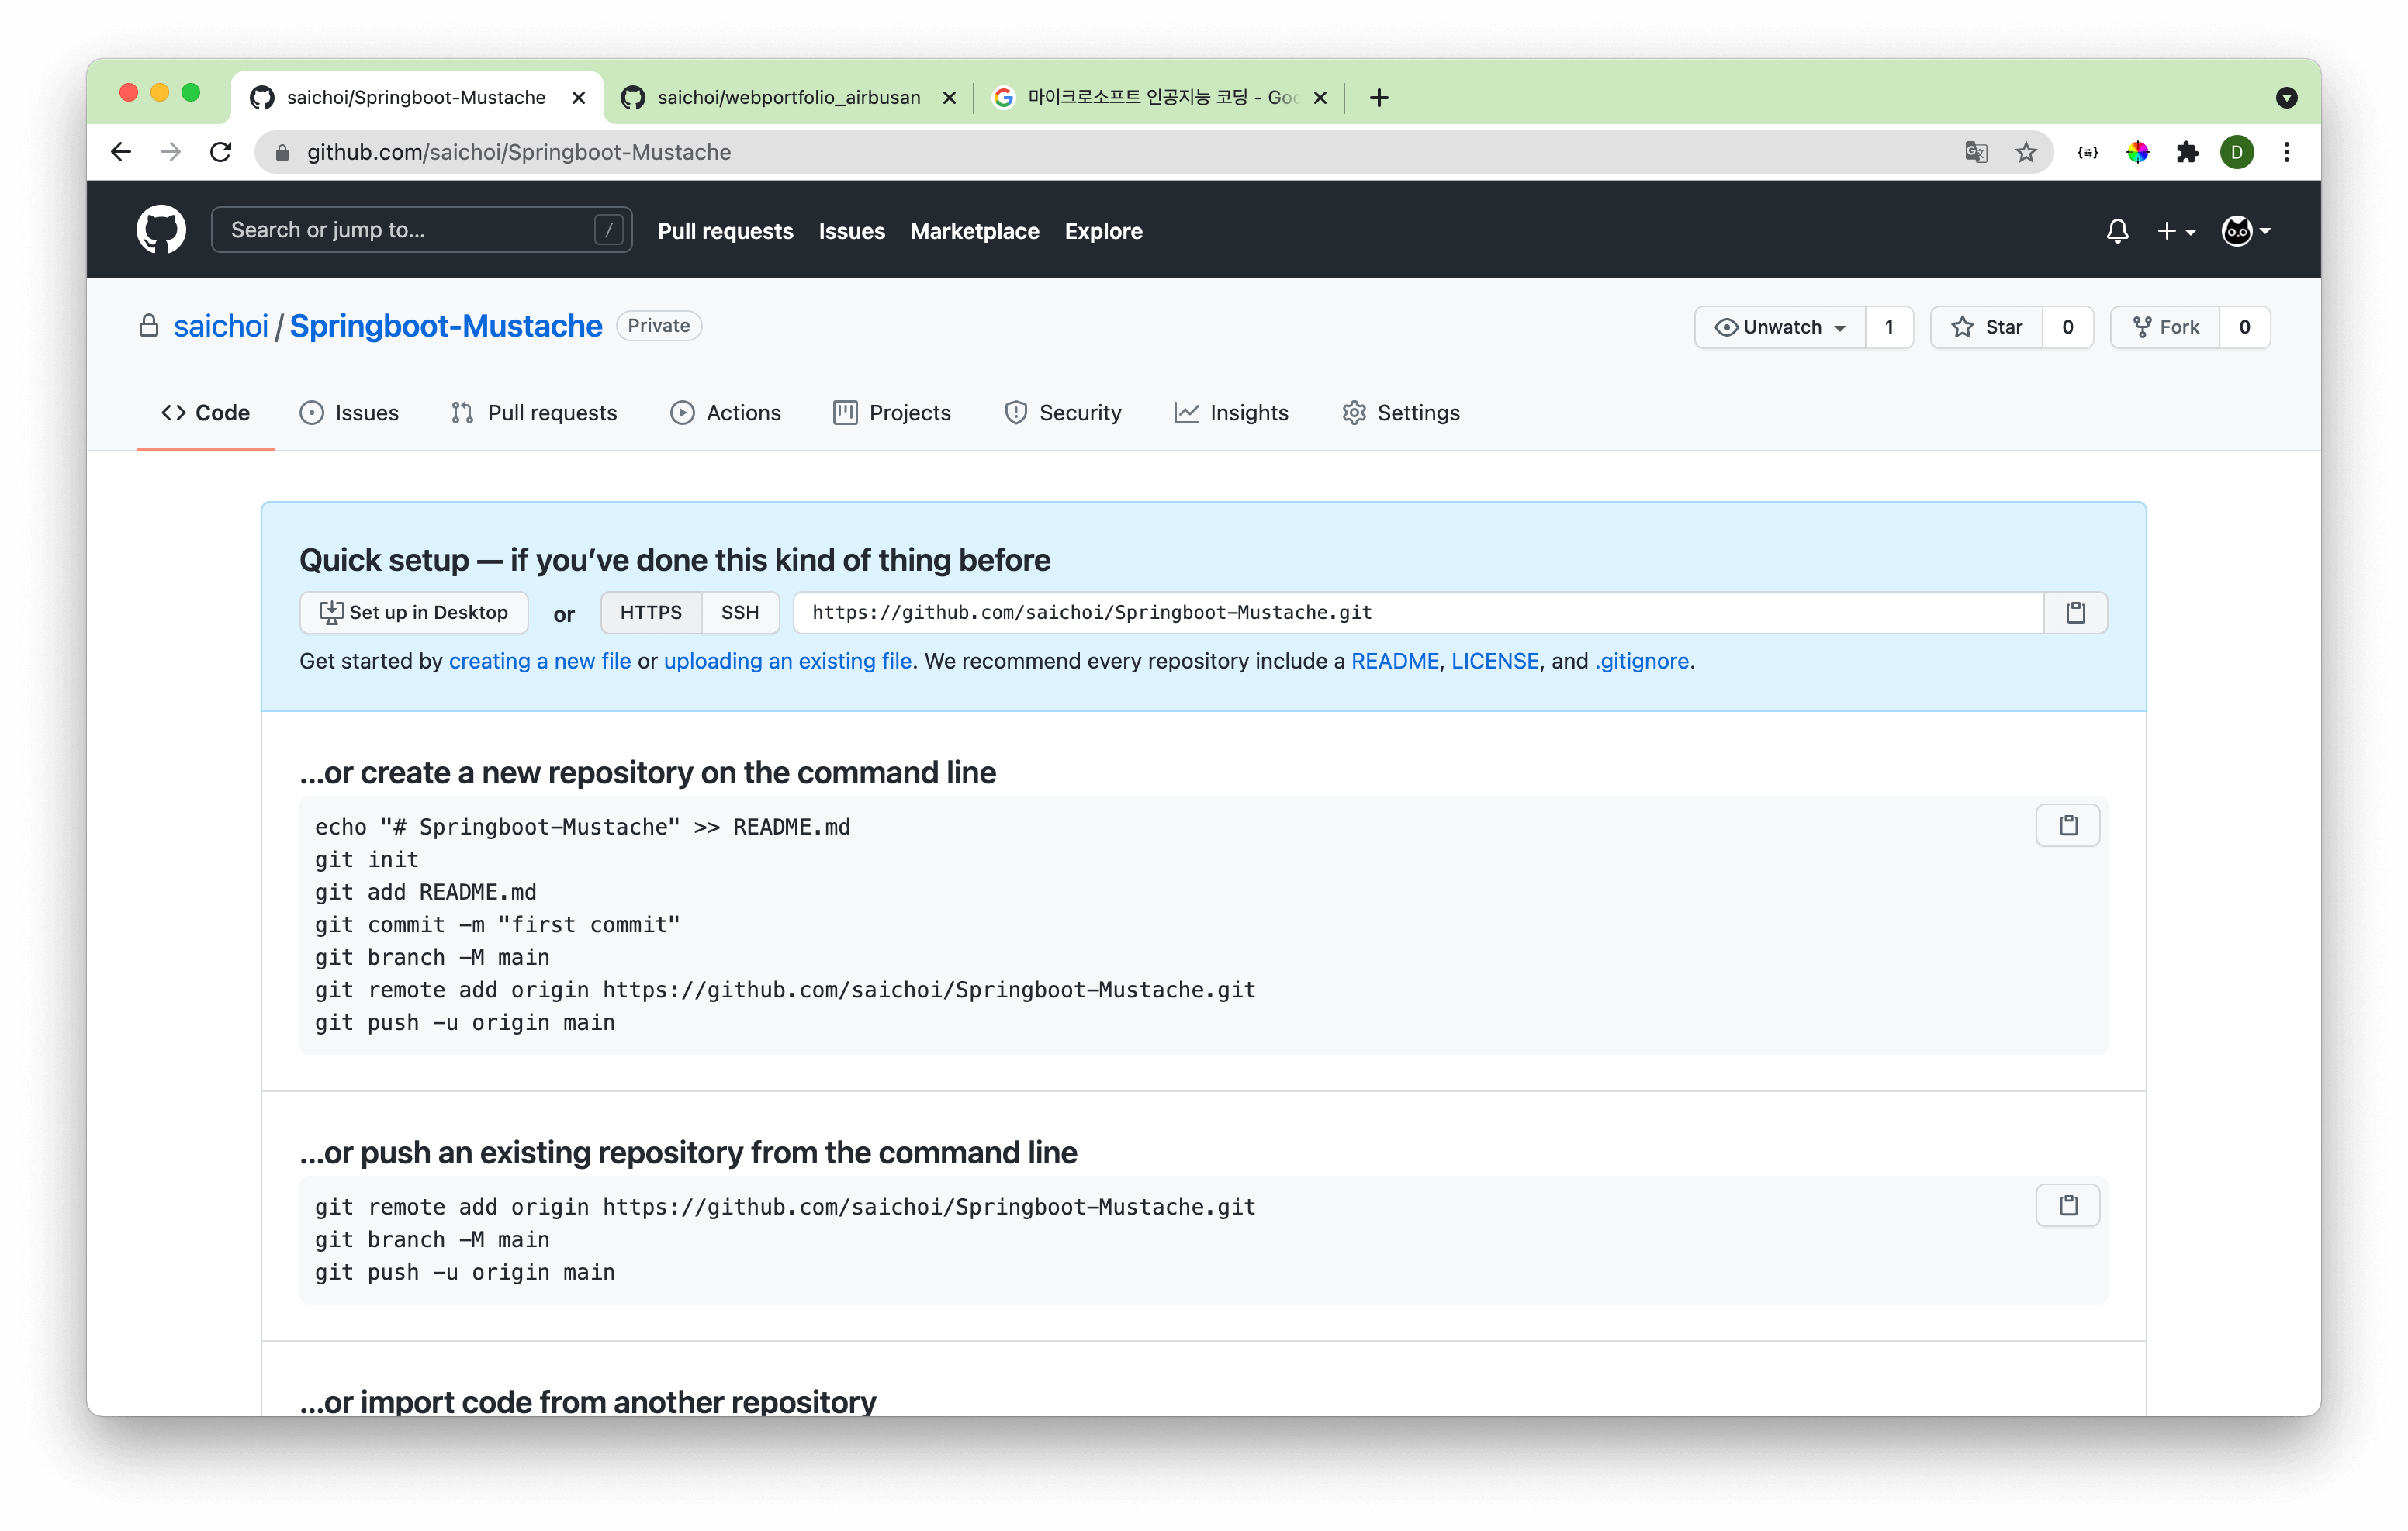Viewport: 2408px width, 1531px height.
Task: Click the slash shortcut hint in search box
Action: click(x=609, y=230)
